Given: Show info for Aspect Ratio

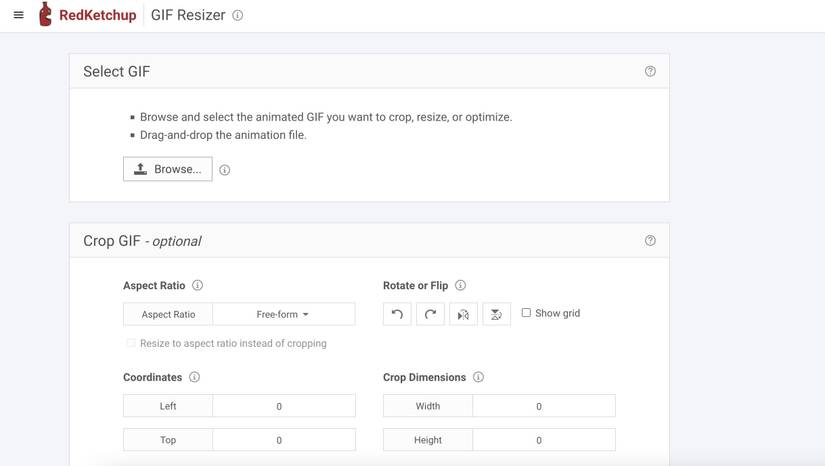Looking at the screenshot, I should [x=198, y=286].
